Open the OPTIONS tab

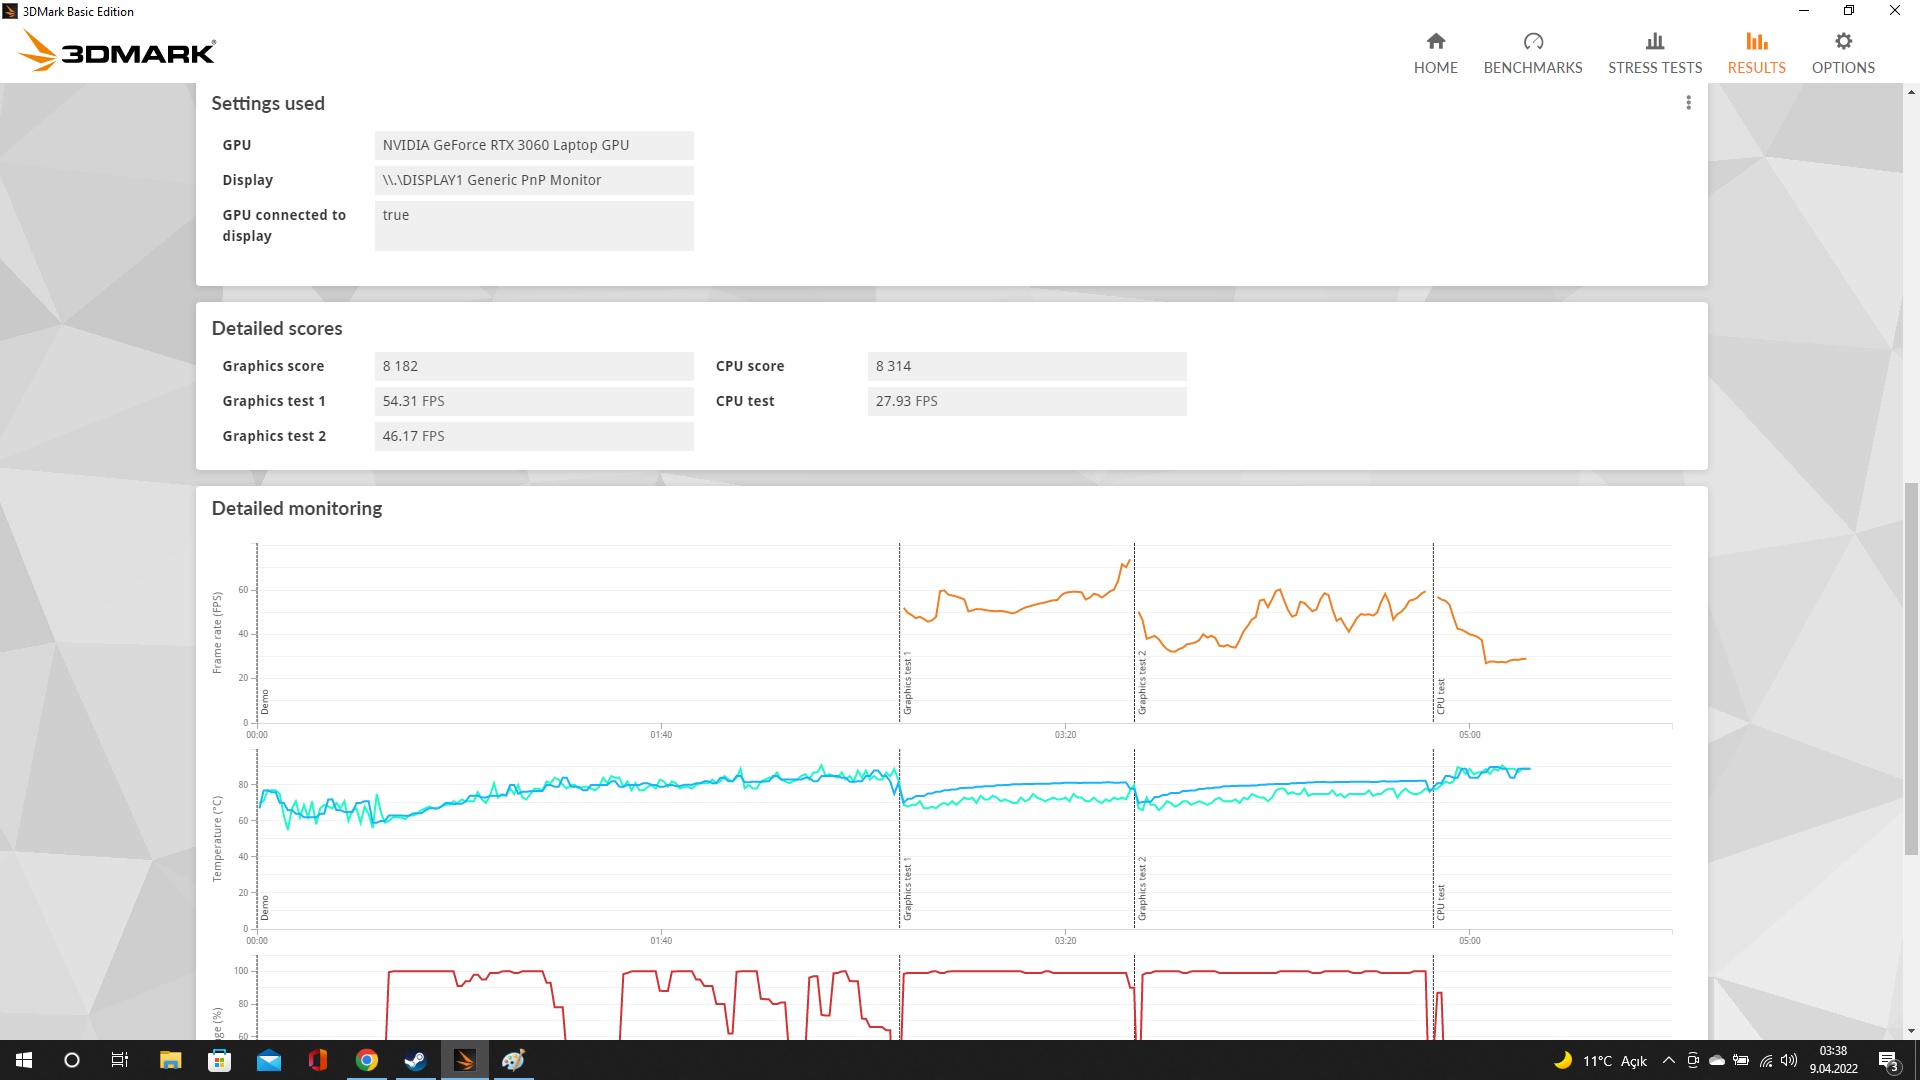coord(1842,53)
